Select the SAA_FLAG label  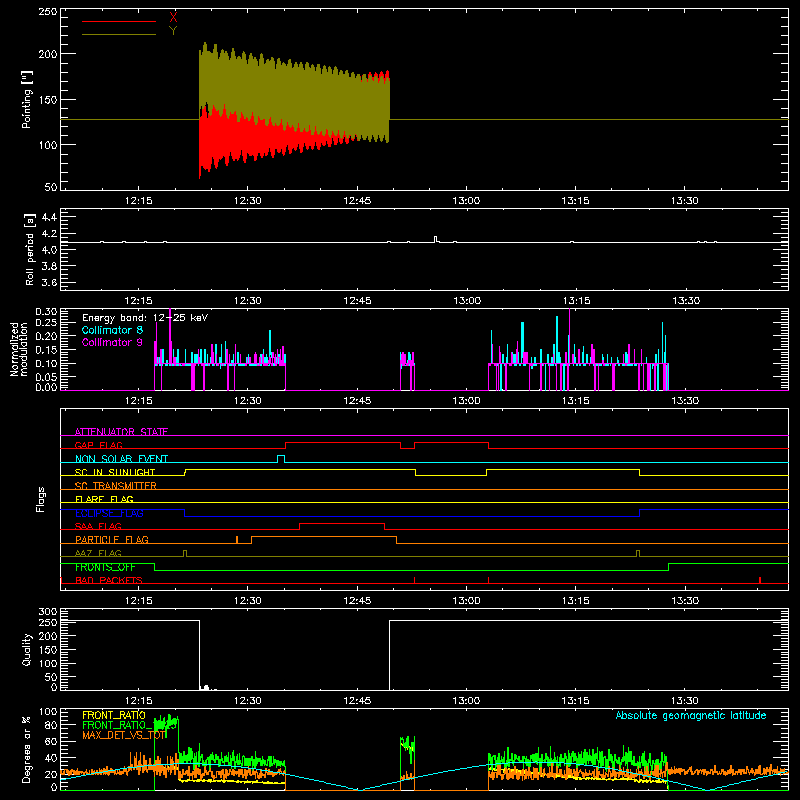tap(98, 526)
